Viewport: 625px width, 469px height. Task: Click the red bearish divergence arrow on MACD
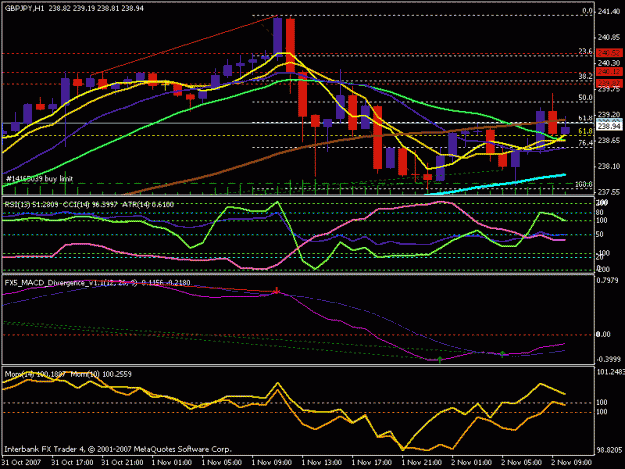point(276,290)
